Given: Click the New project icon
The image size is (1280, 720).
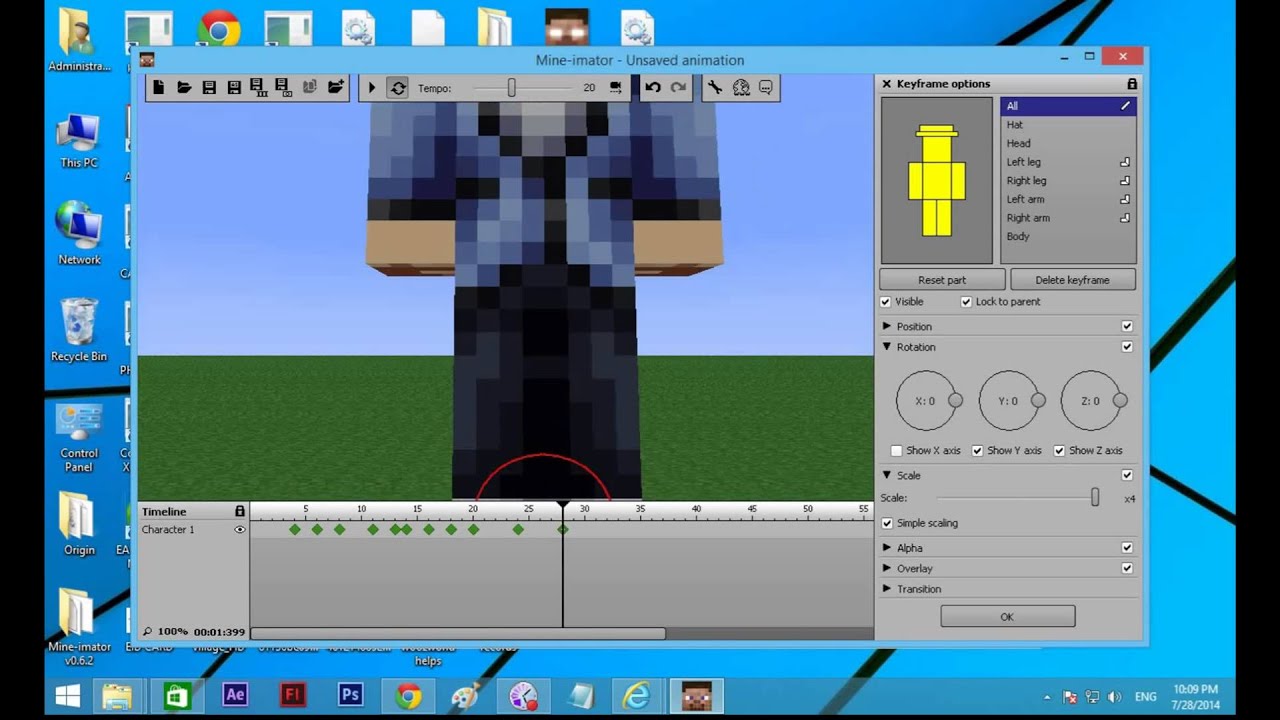Looking at the screenshot, I should point(160,88).
